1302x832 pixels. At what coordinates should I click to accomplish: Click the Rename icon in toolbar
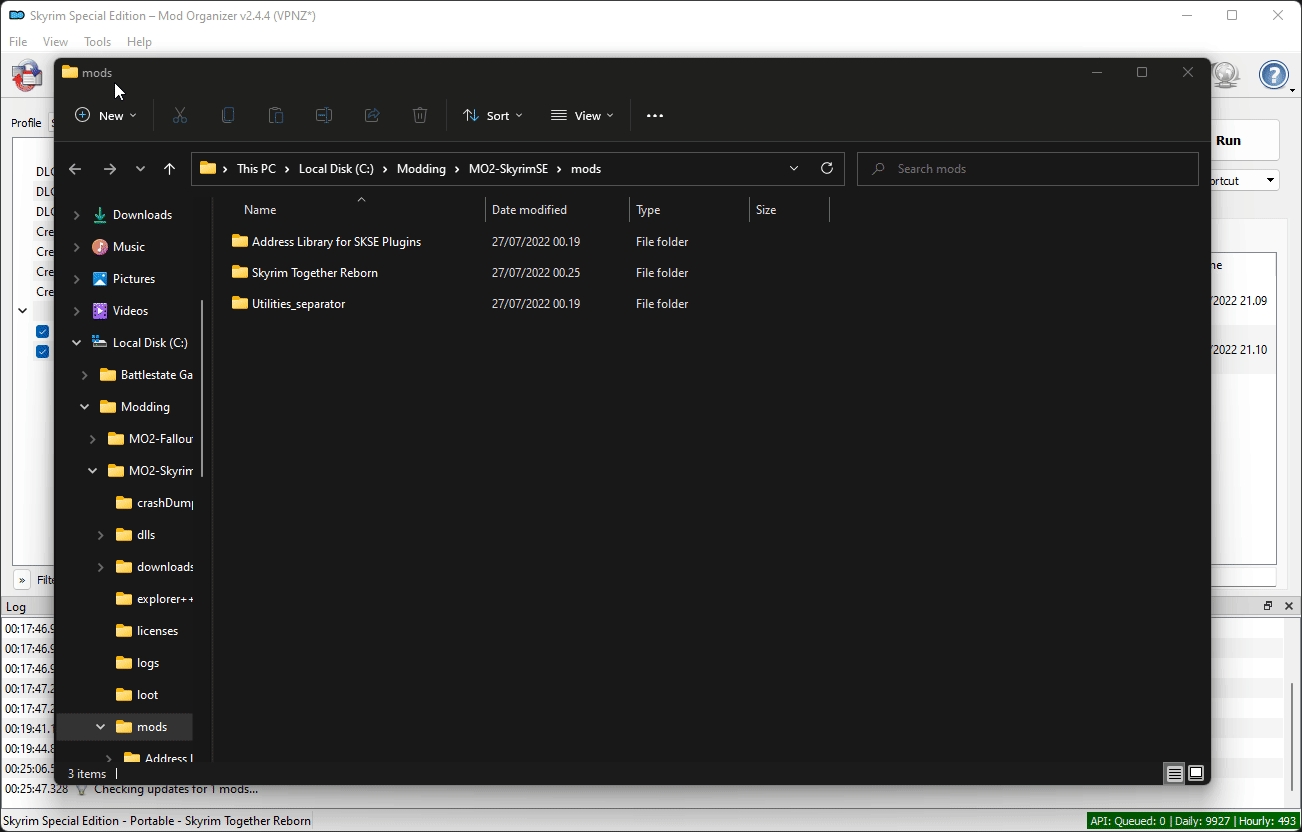point(324,116)
